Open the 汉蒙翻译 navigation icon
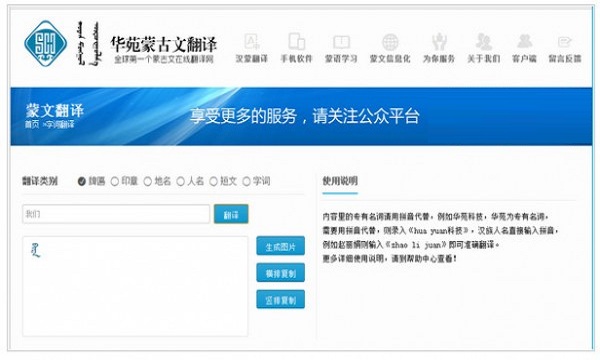Viewport: 600px width, 360px height. click(252, 41)
